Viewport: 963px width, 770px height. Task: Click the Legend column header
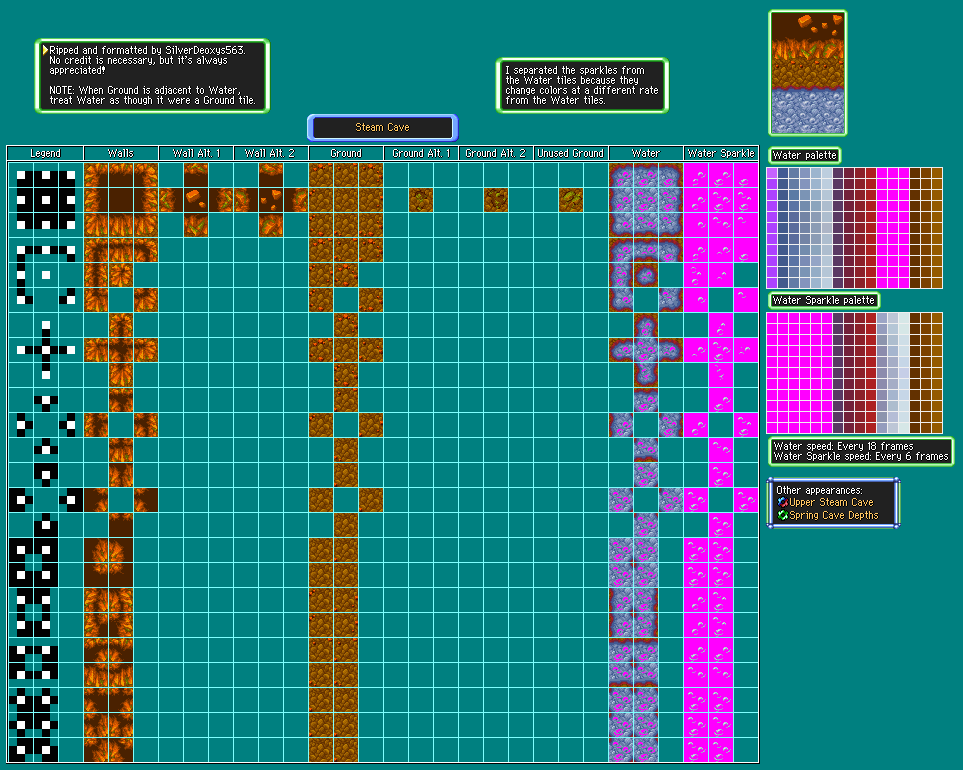[45, 153]
